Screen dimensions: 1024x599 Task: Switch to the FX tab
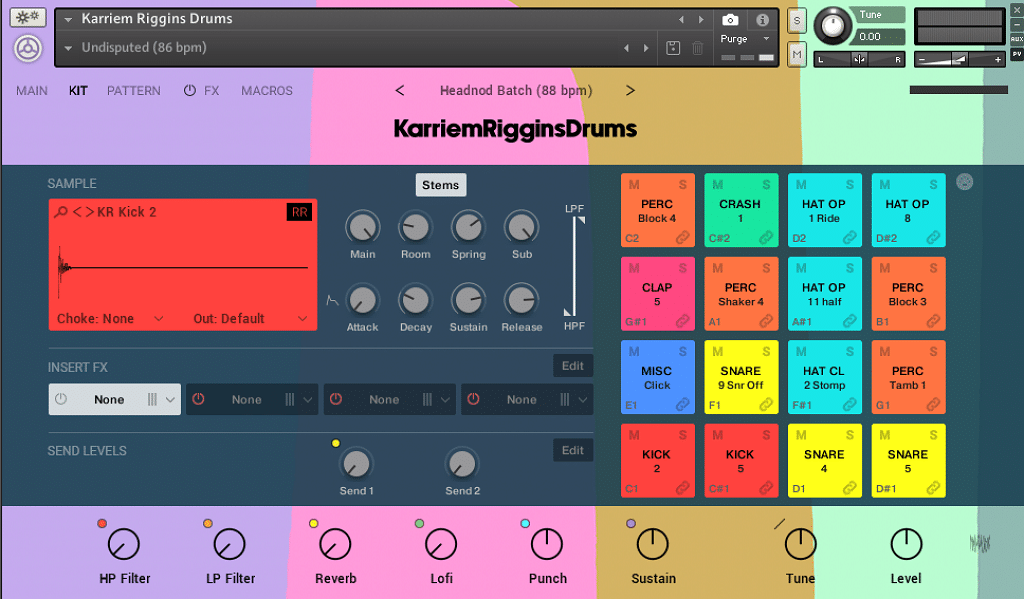(212, 91)
